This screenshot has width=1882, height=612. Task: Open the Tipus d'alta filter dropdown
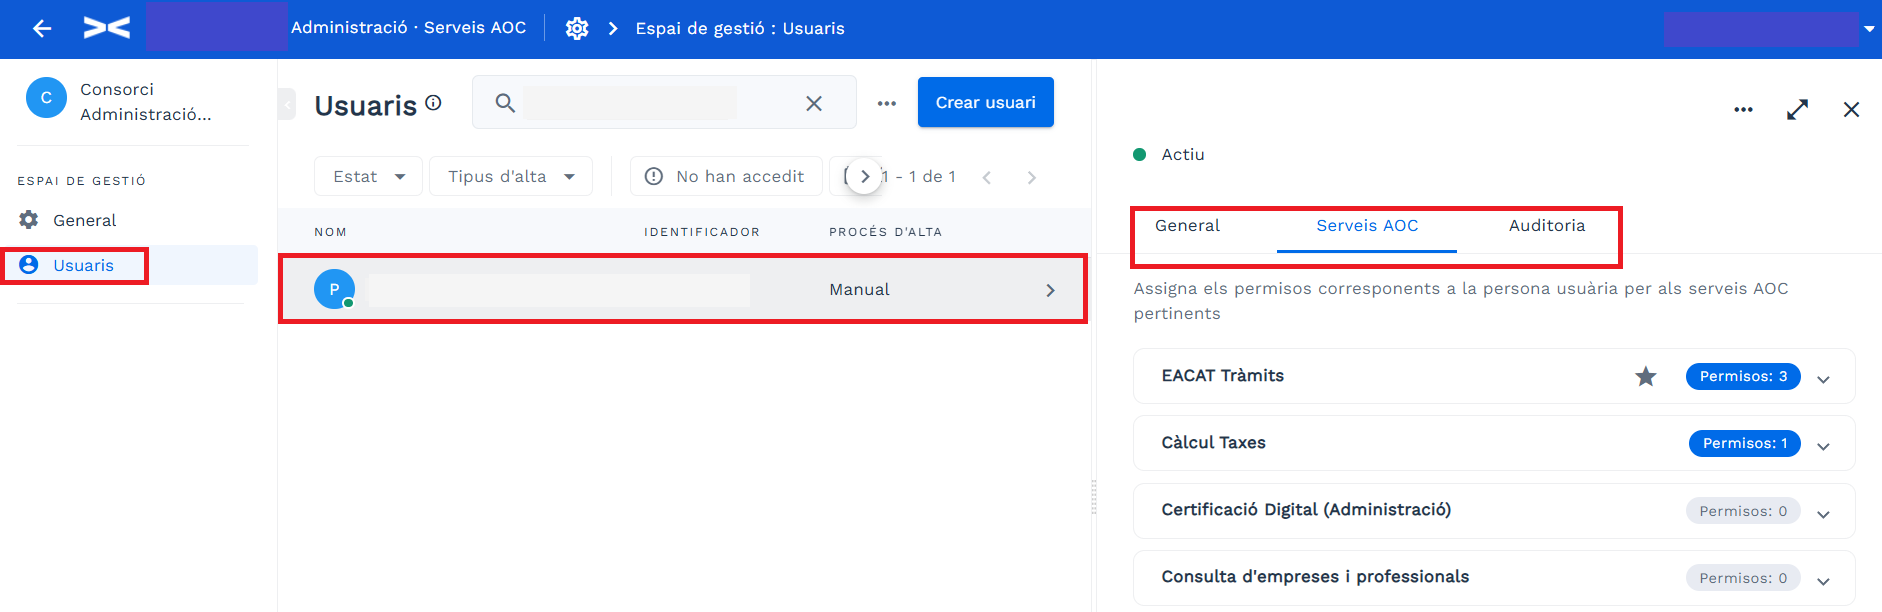point(511,176)
